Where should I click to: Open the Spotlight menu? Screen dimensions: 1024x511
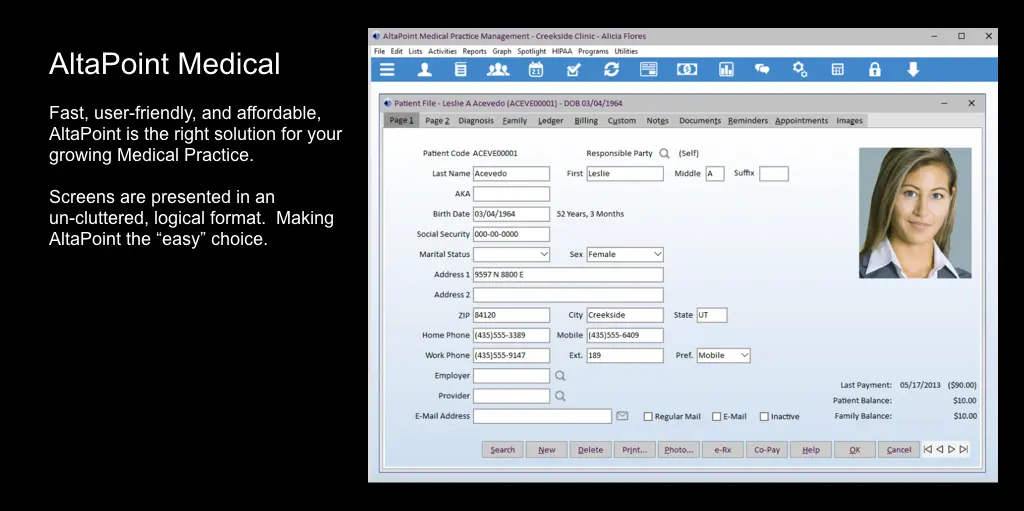tap(532, 51)
